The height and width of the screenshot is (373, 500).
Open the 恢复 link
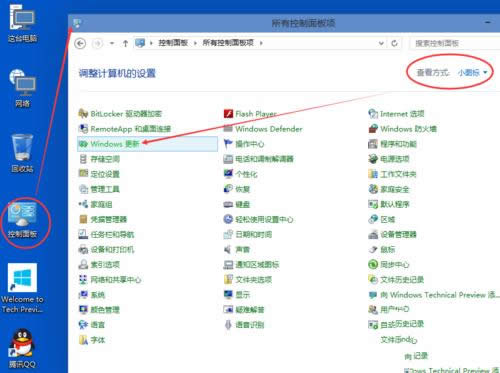pyautogui.click(x=243, y=189)
